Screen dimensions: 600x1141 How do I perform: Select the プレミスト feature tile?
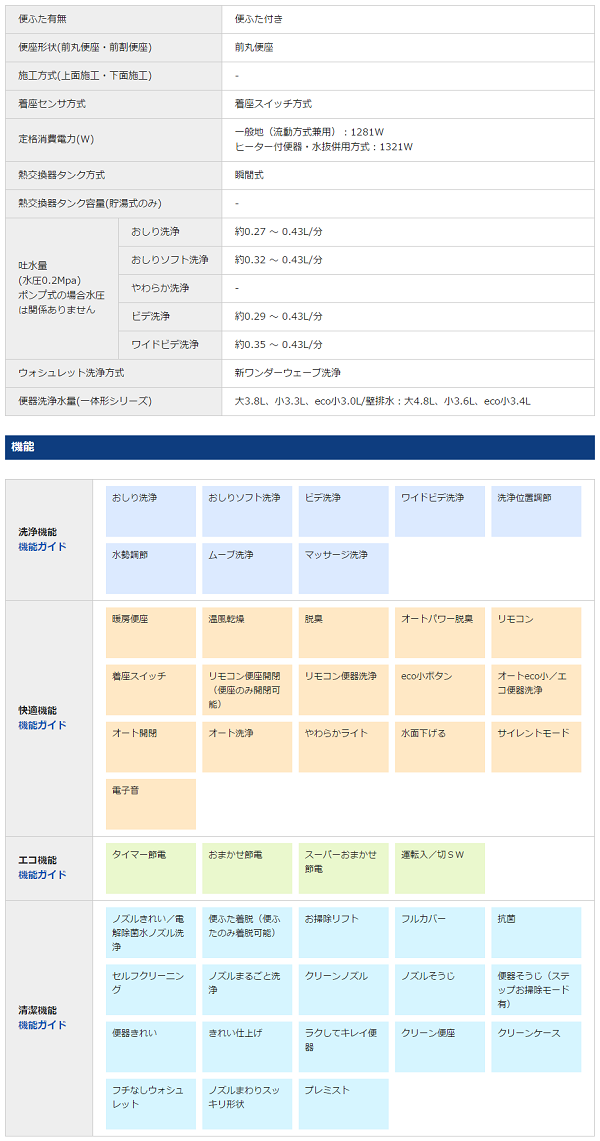[x=343, y=1104]
